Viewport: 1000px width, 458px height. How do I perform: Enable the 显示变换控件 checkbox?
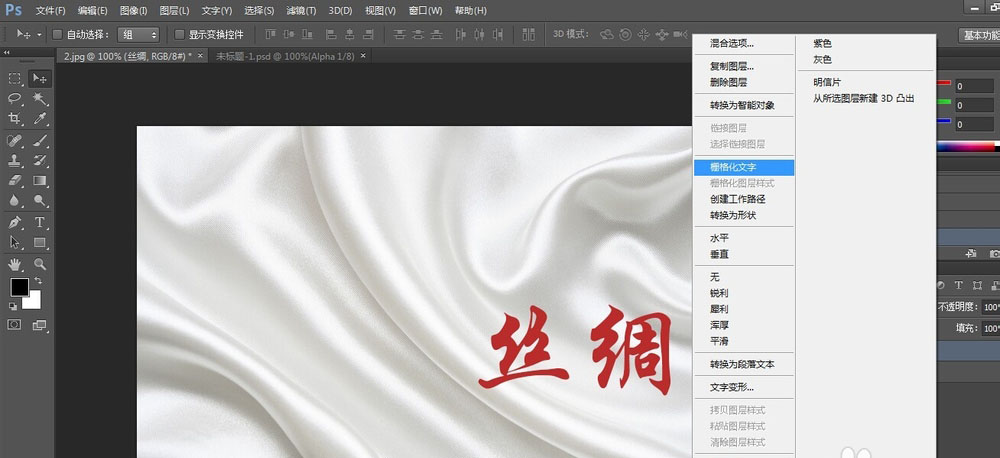tap(179, 34)
